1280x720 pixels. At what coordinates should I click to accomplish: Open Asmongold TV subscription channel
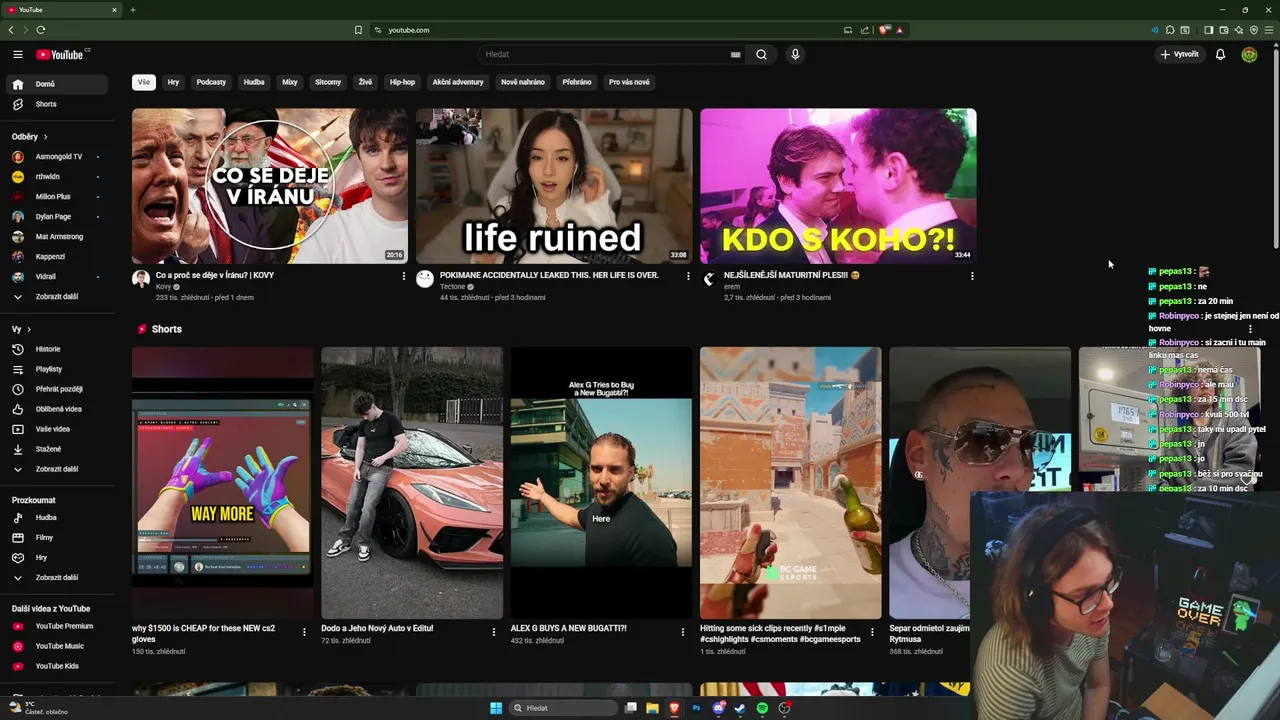tap(58, 157)
